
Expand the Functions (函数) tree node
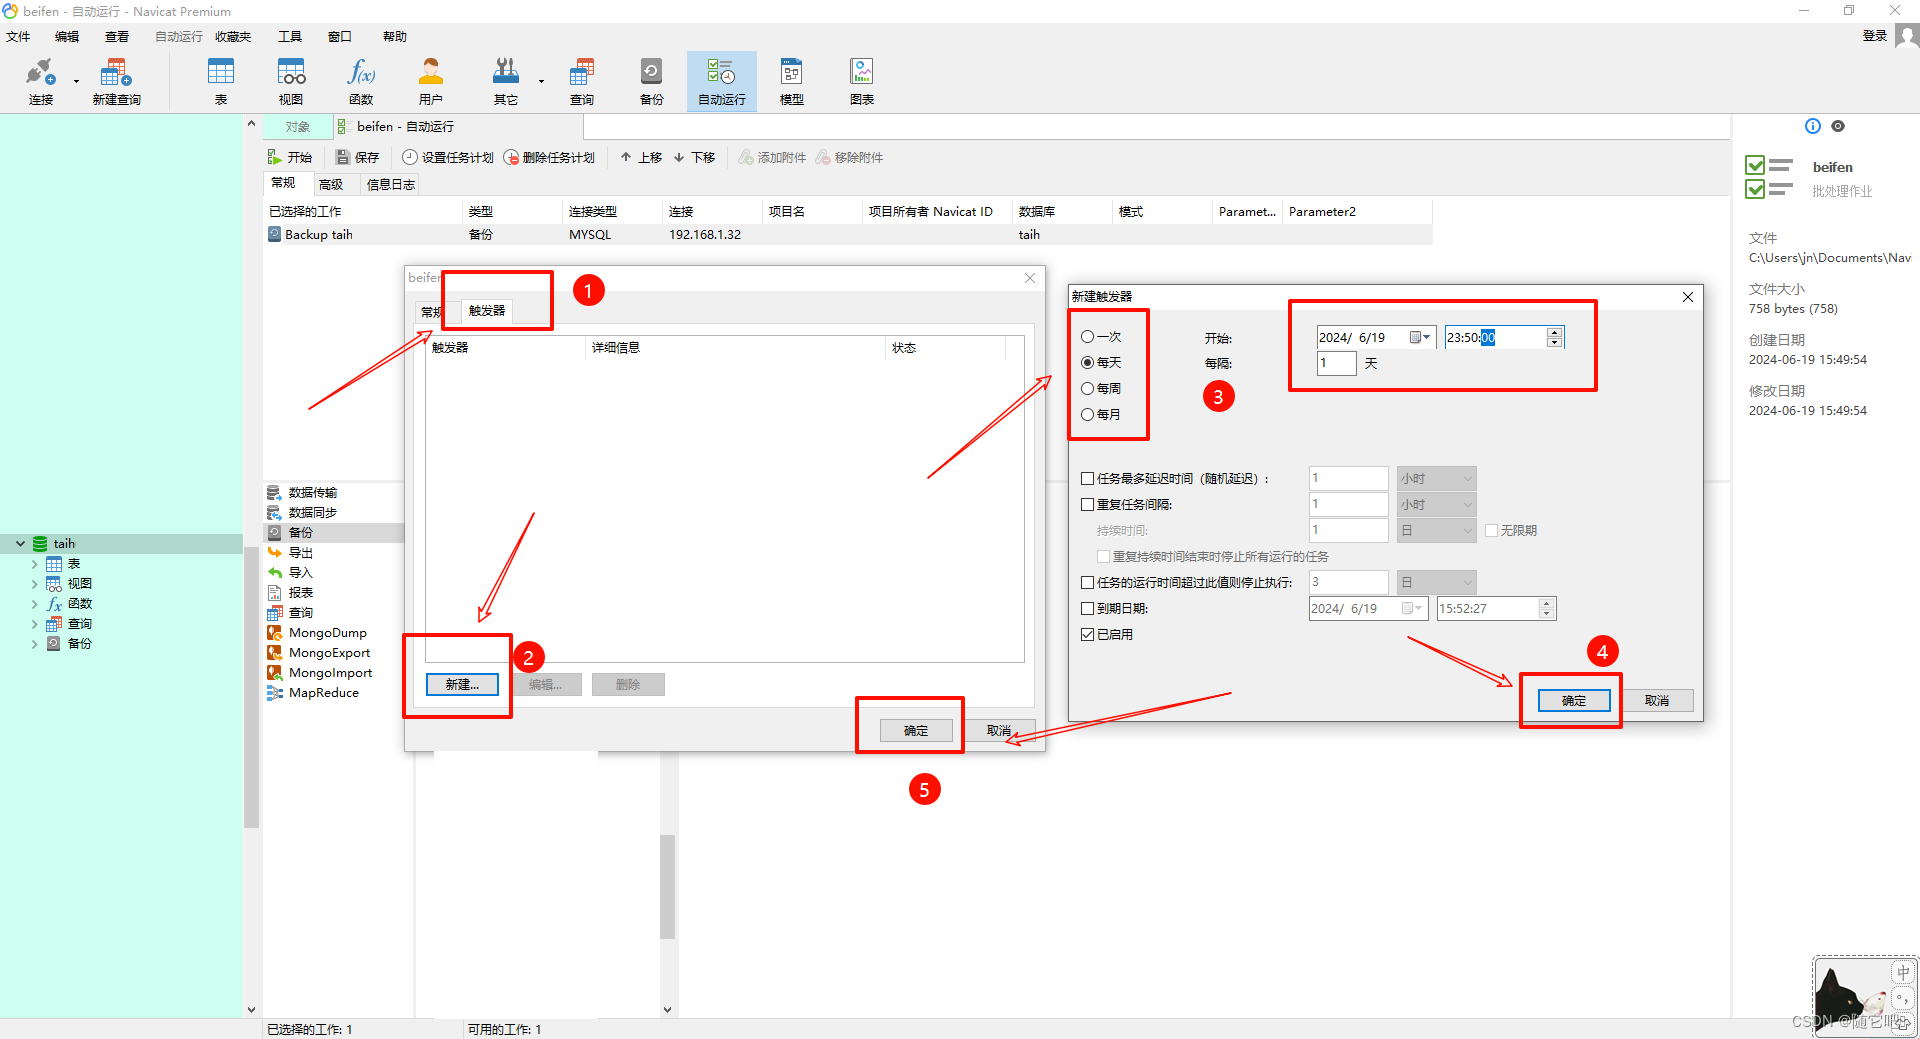[x=34, y=604]
